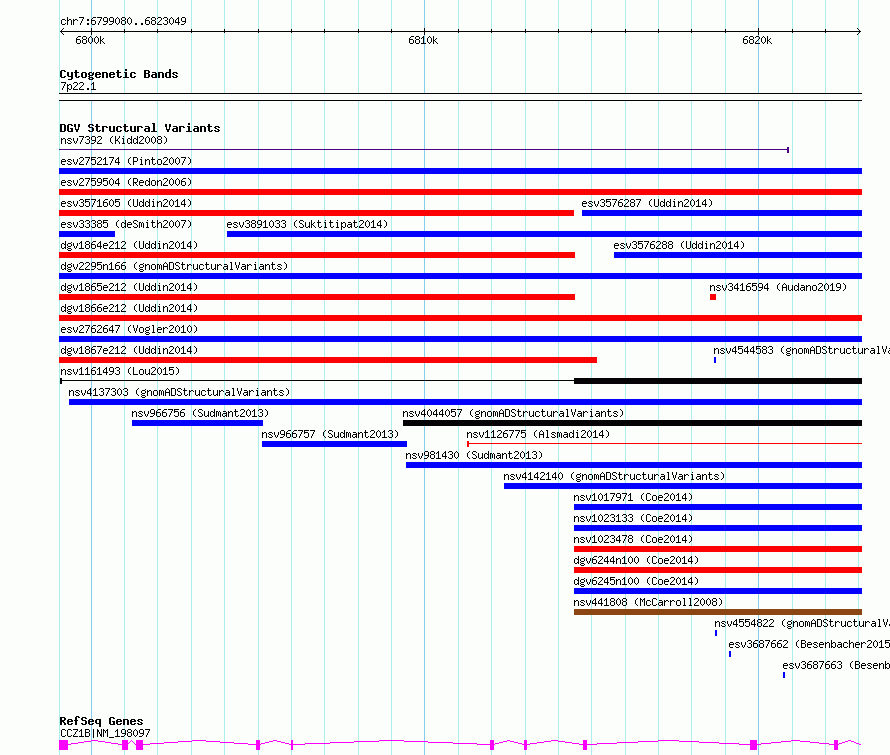Click the 6810k ruler position
The image size is (890, 755).
point(423,40)
